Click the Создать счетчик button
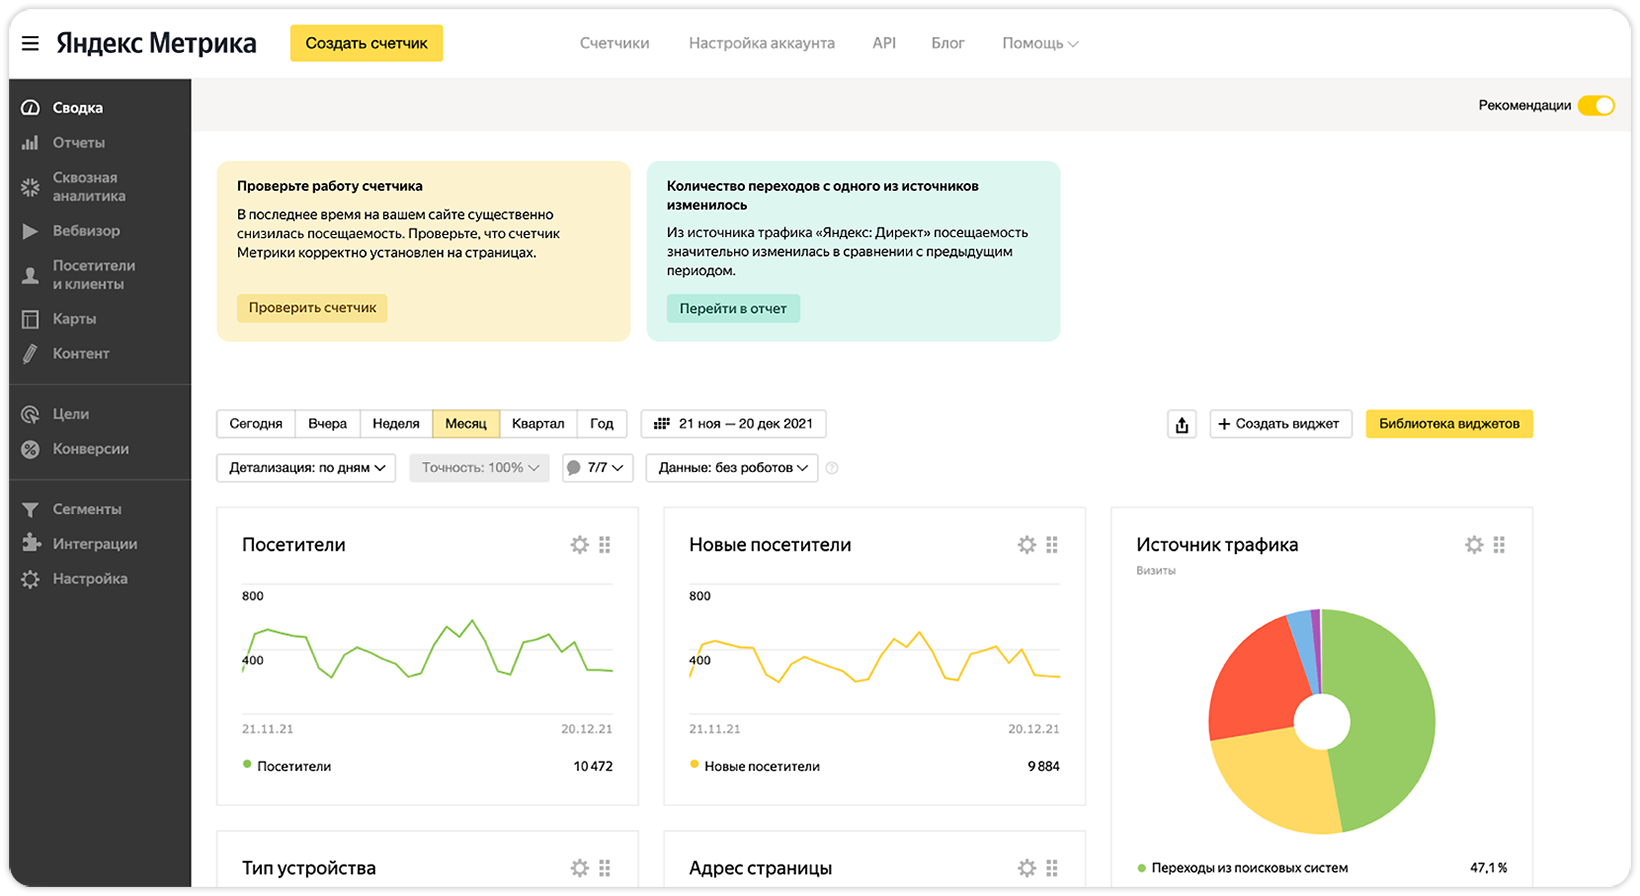Screen dimensions: 1640x896 click(366, 43)
